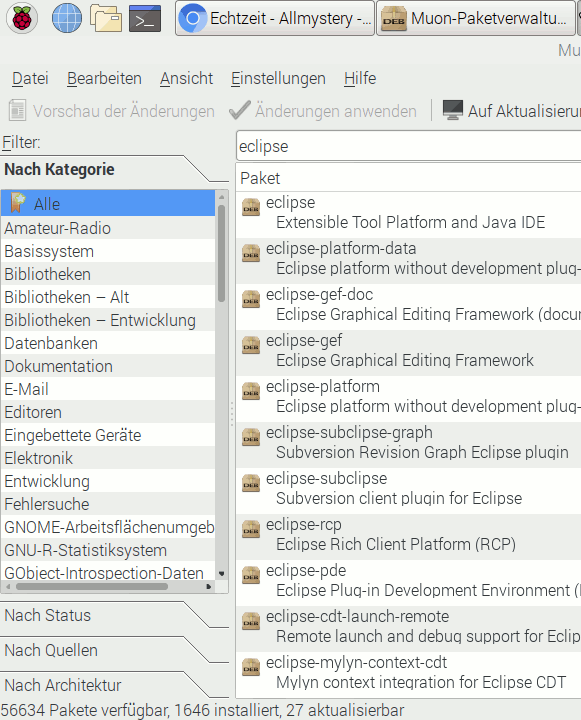Select the Amateur-Radio category
The image size is (581, 720).
(108, 228)
